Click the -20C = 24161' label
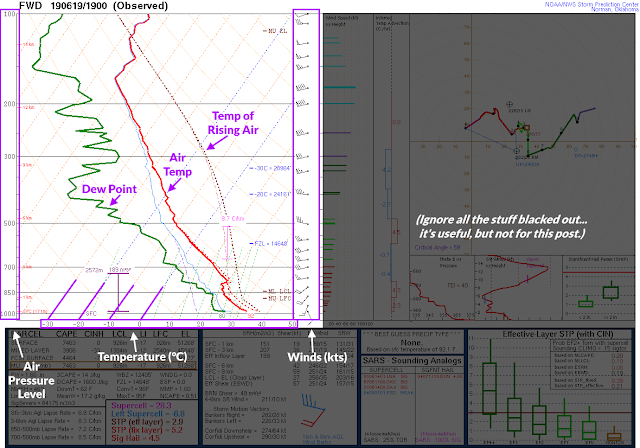640x448 pixels. tap(270, 194)
